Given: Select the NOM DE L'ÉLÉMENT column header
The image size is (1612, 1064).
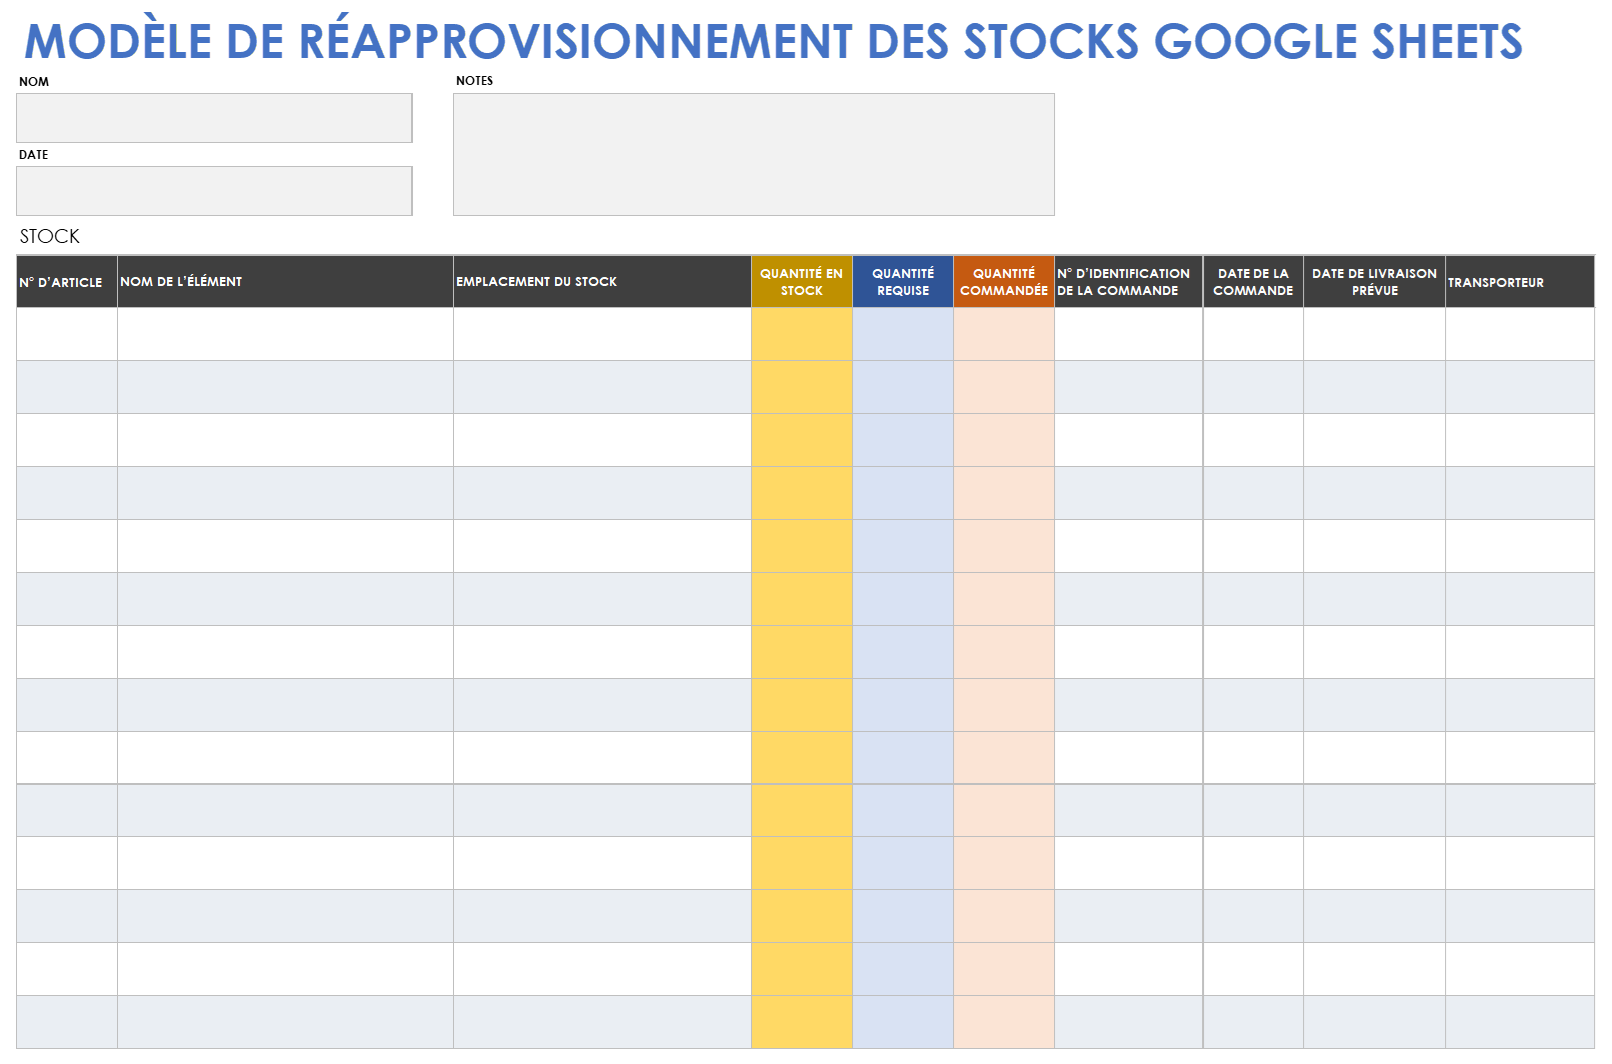Looking at the screenshot, I should (285, 282).
